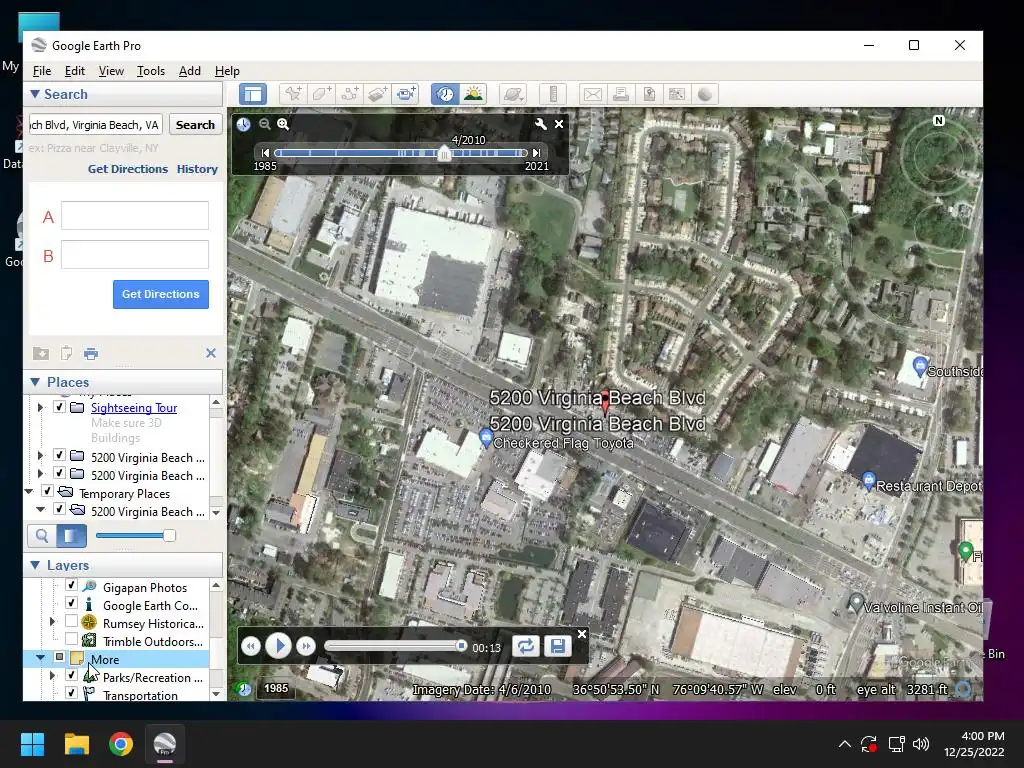1024x768 pixels.
Task: Click the Checkered Flag Toyota map pin
Action: (x=485, y=438)
